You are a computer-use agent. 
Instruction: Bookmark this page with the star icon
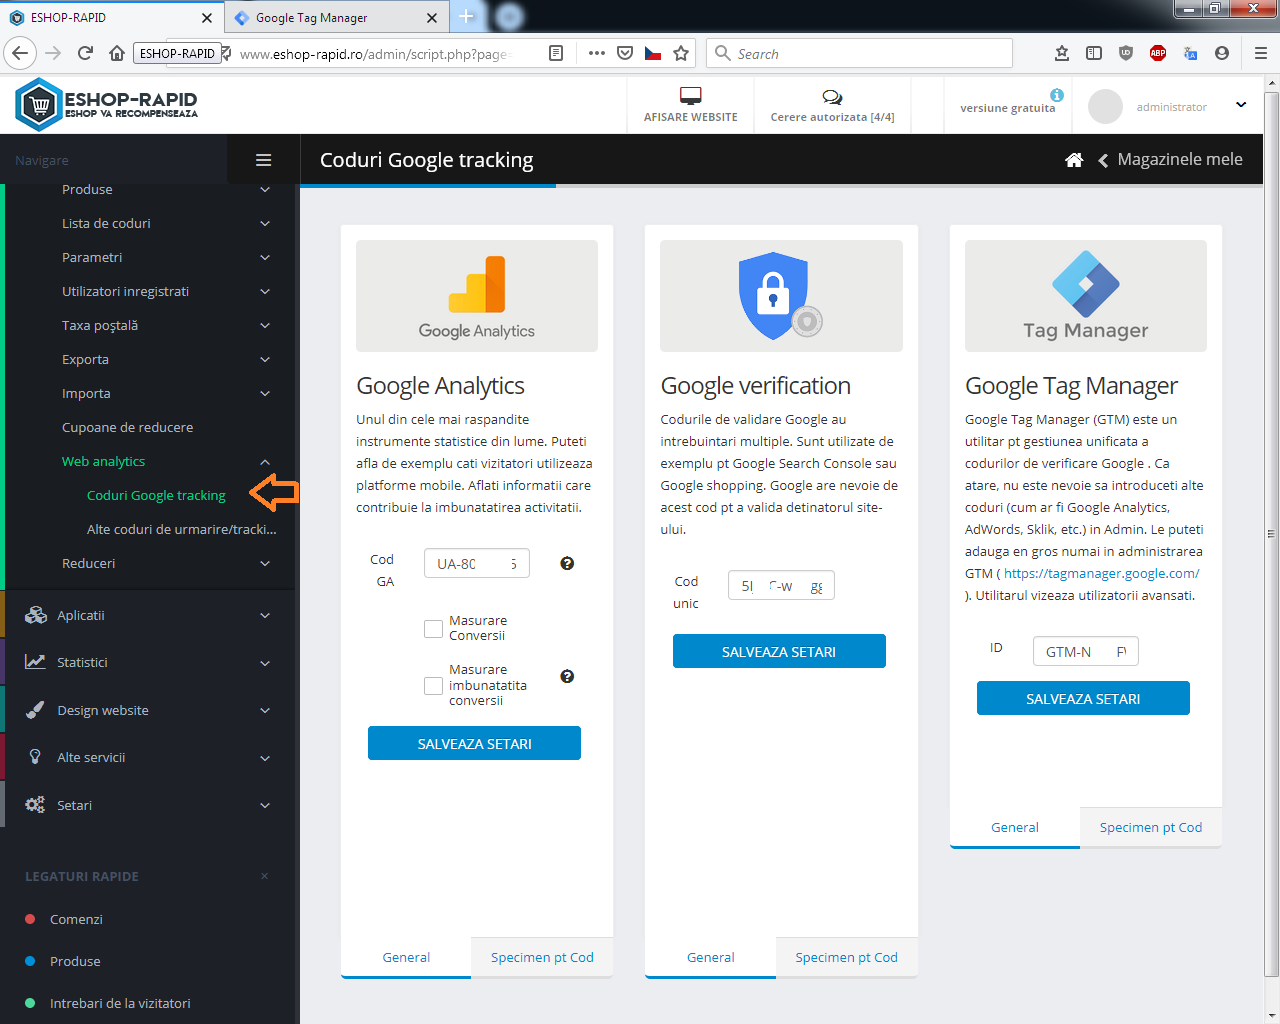point(681,53)
